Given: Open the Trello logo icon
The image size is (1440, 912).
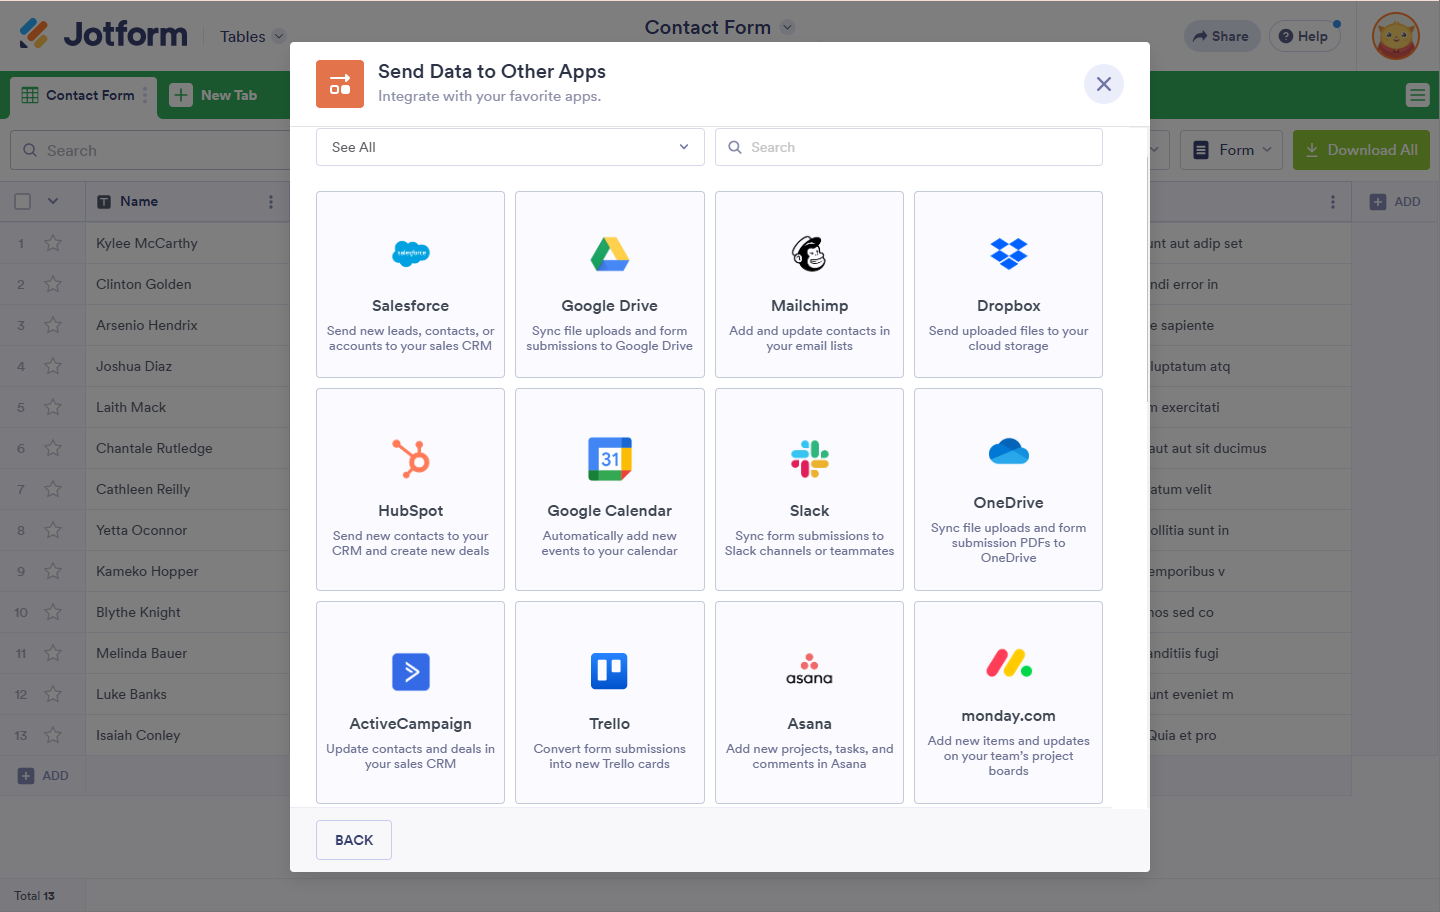Looking at the screenshot, I should [x=610, y=671].
